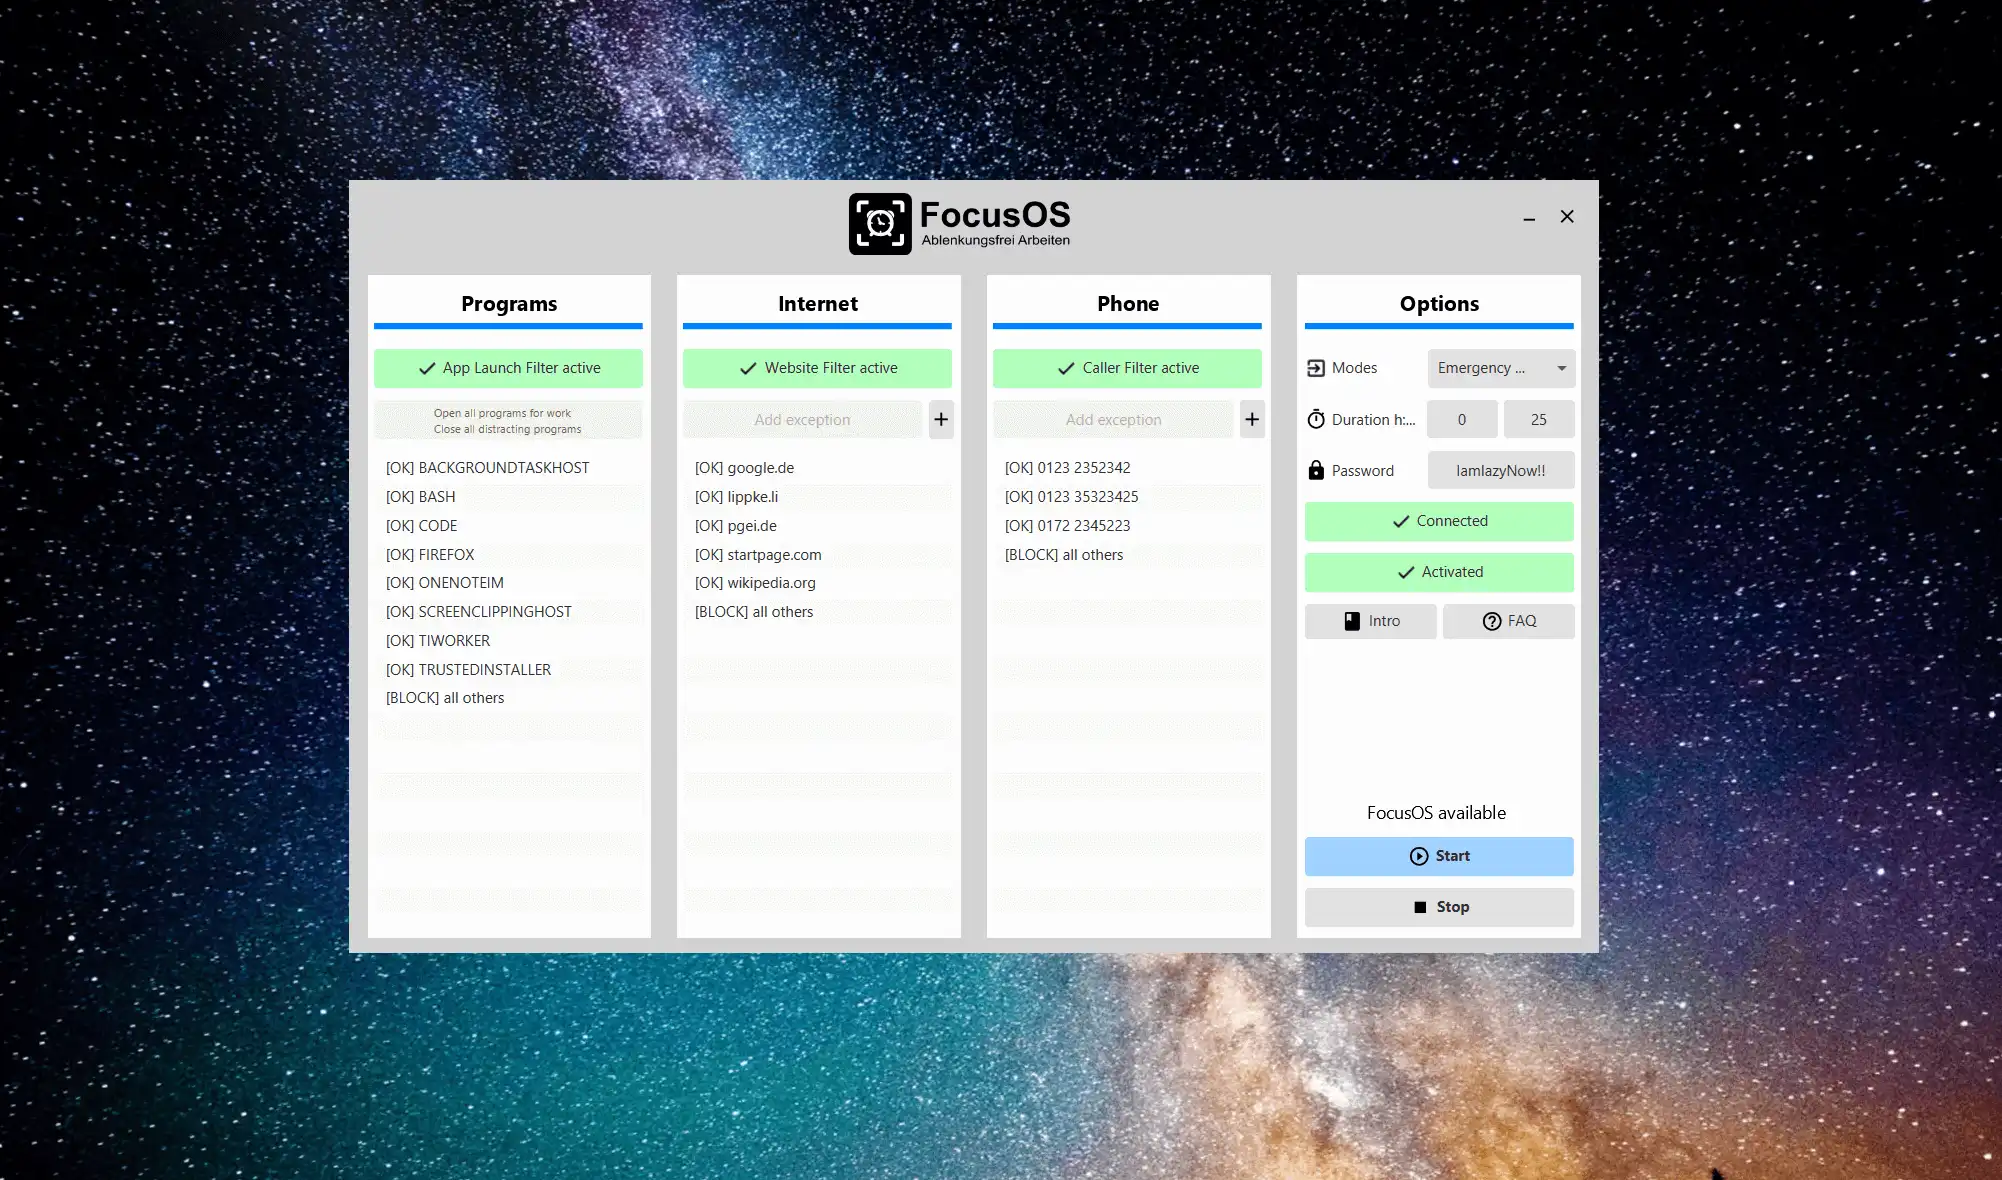Select the Programs column header tab
This screenshot has width=2002, height=1180.
tap(510, 302)
